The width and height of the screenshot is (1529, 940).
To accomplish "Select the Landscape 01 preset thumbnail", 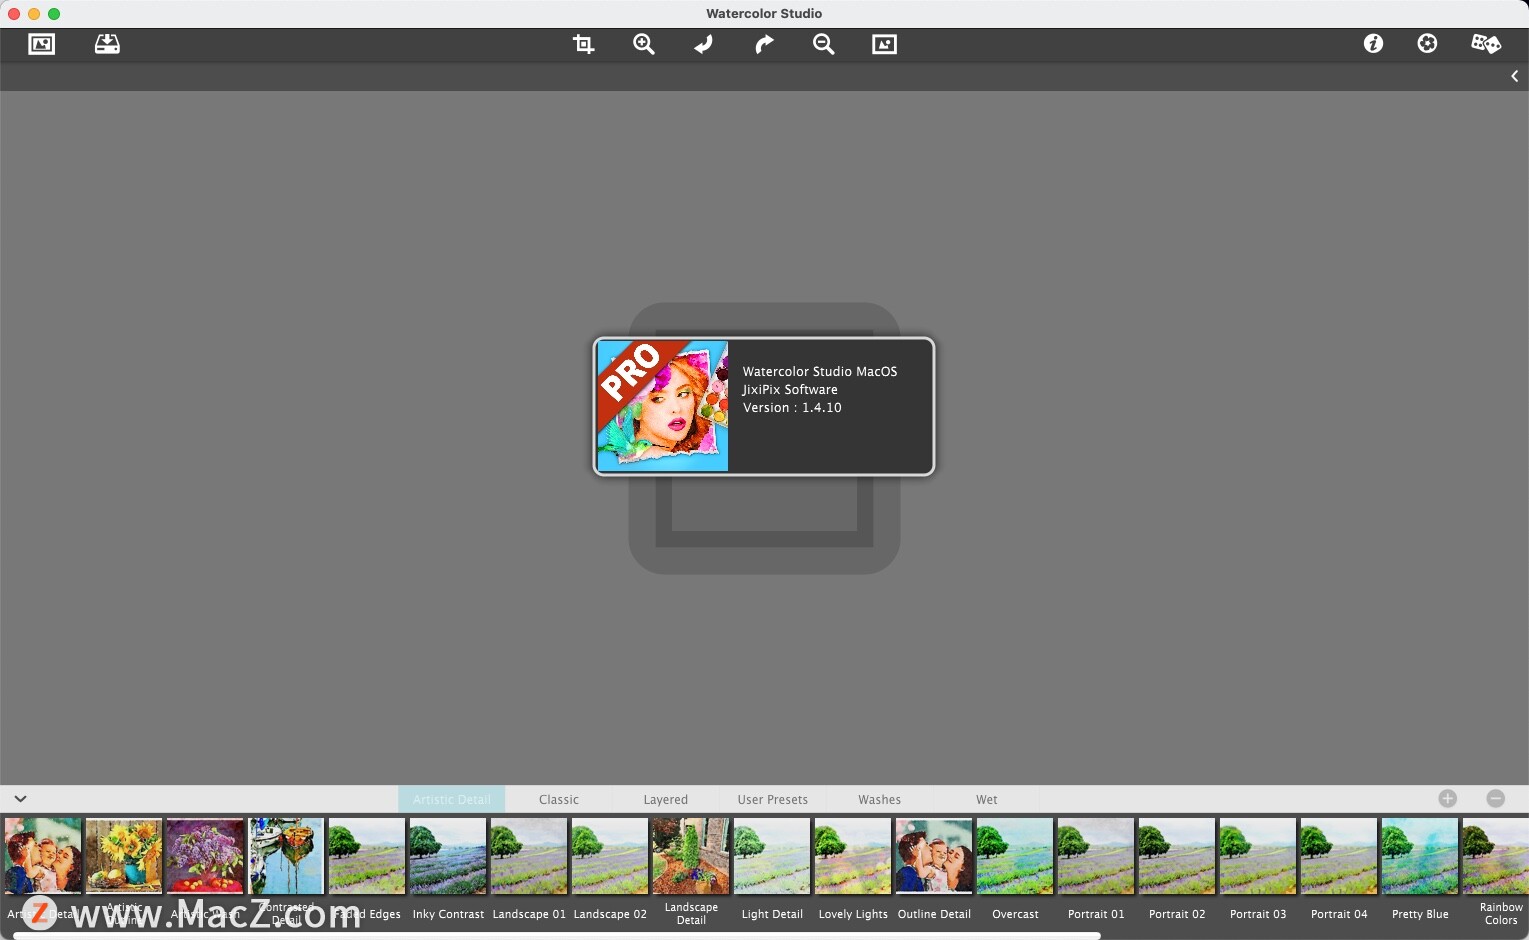I will point(529,856).
